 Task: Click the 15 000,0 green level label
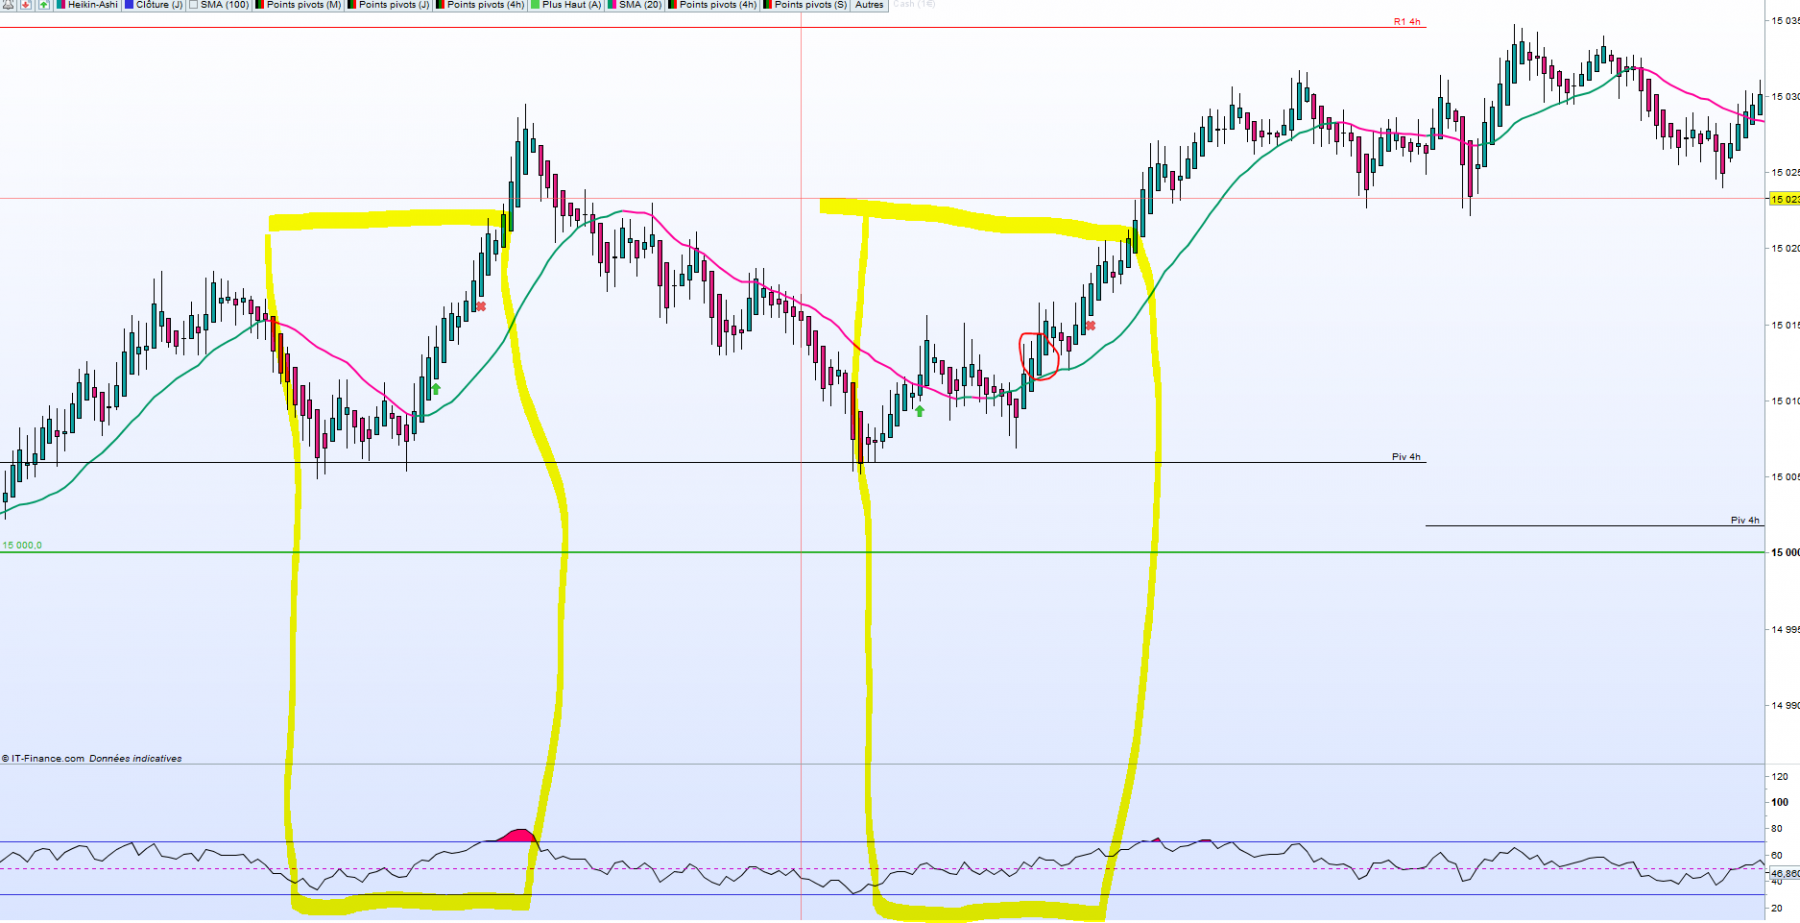(22, 545)
